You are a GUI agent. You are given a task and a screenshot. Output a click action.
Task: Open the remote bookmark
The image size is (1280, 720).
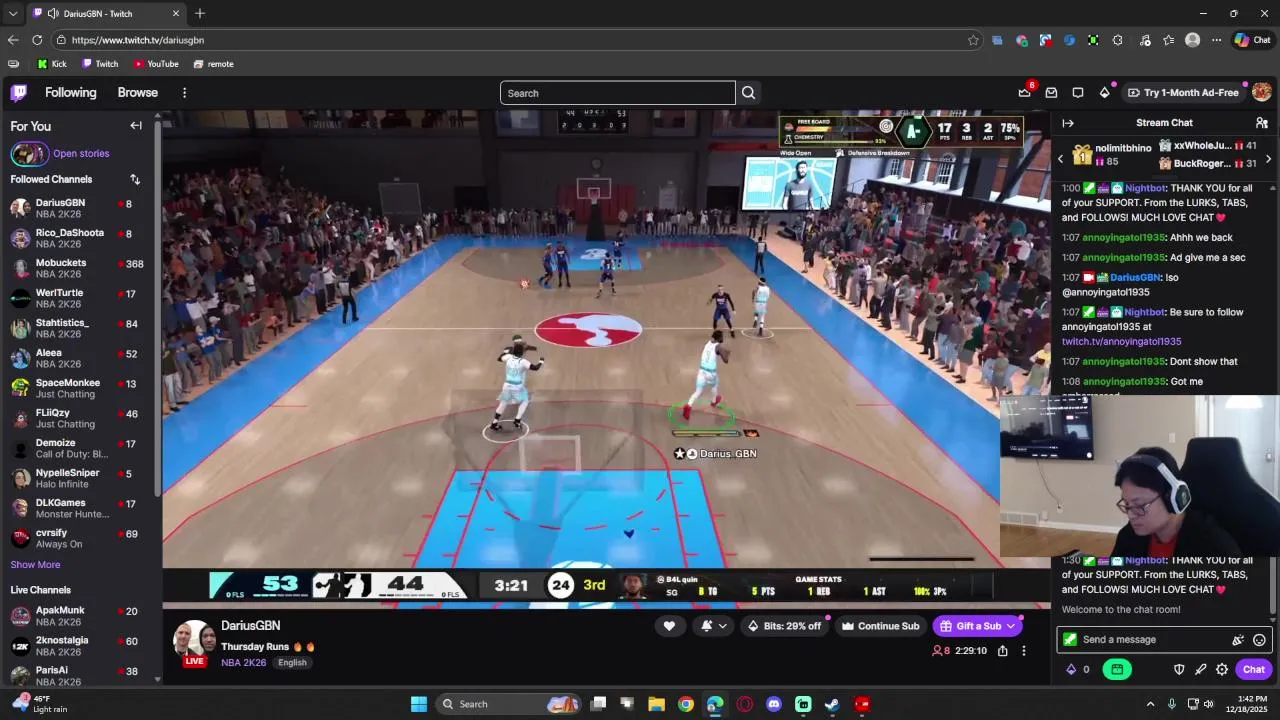coord(213,64)
